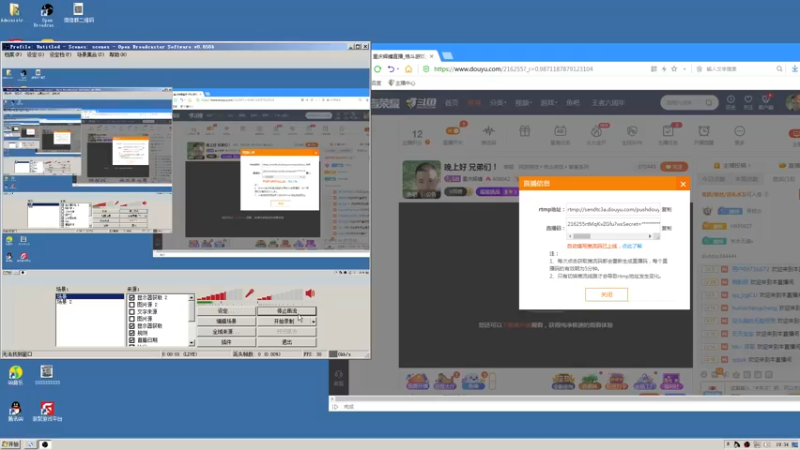Open the dropdown arrow next to bookmark star
This screenshot has width=800, height=450.
(684, 69)
